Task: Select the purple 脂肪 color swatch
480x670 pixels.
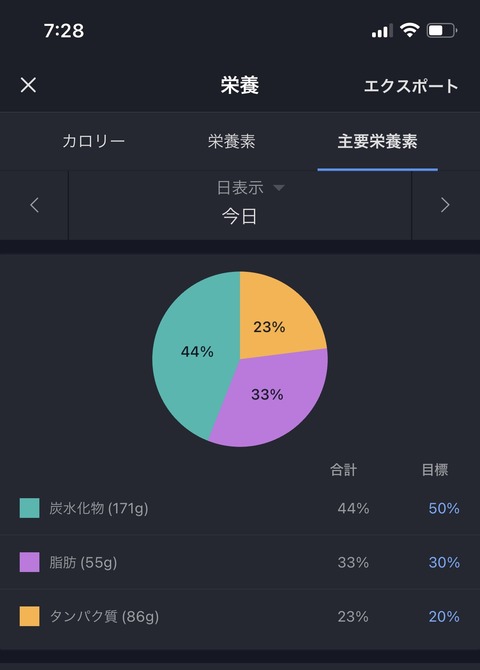Action: 29,562
